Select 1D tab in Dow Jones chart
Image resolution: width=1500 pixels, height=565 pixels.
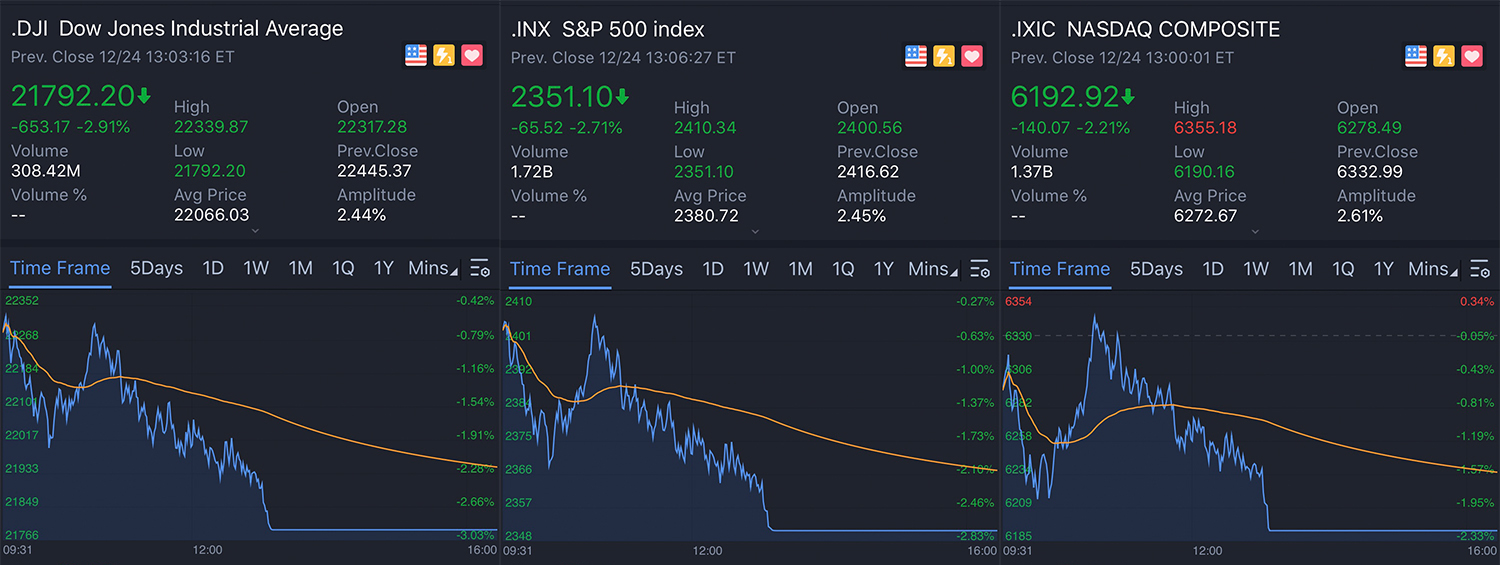(213, 268)
